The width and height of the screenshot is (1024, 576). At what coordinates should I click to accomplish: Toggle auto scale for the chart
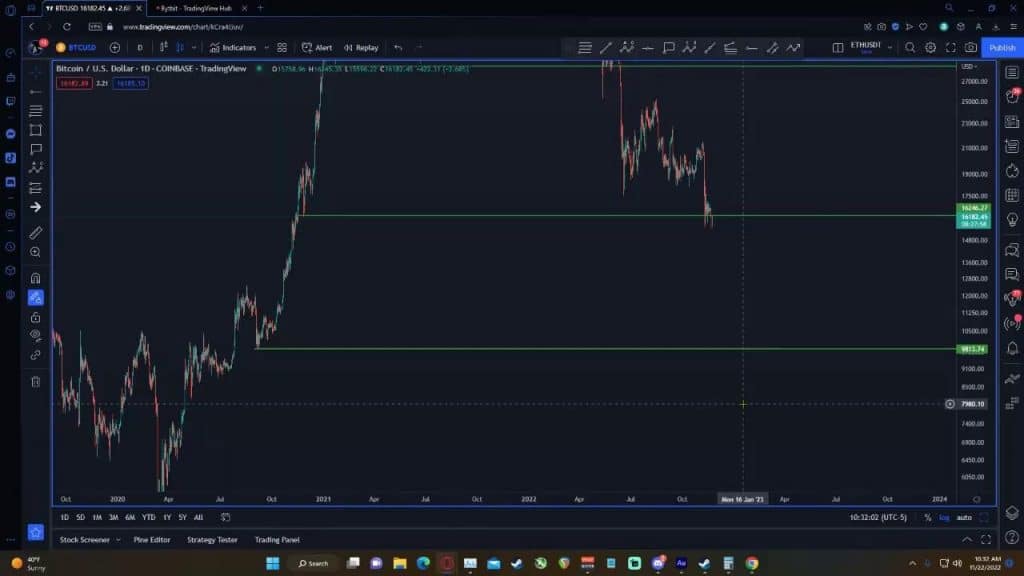[964, 517]
